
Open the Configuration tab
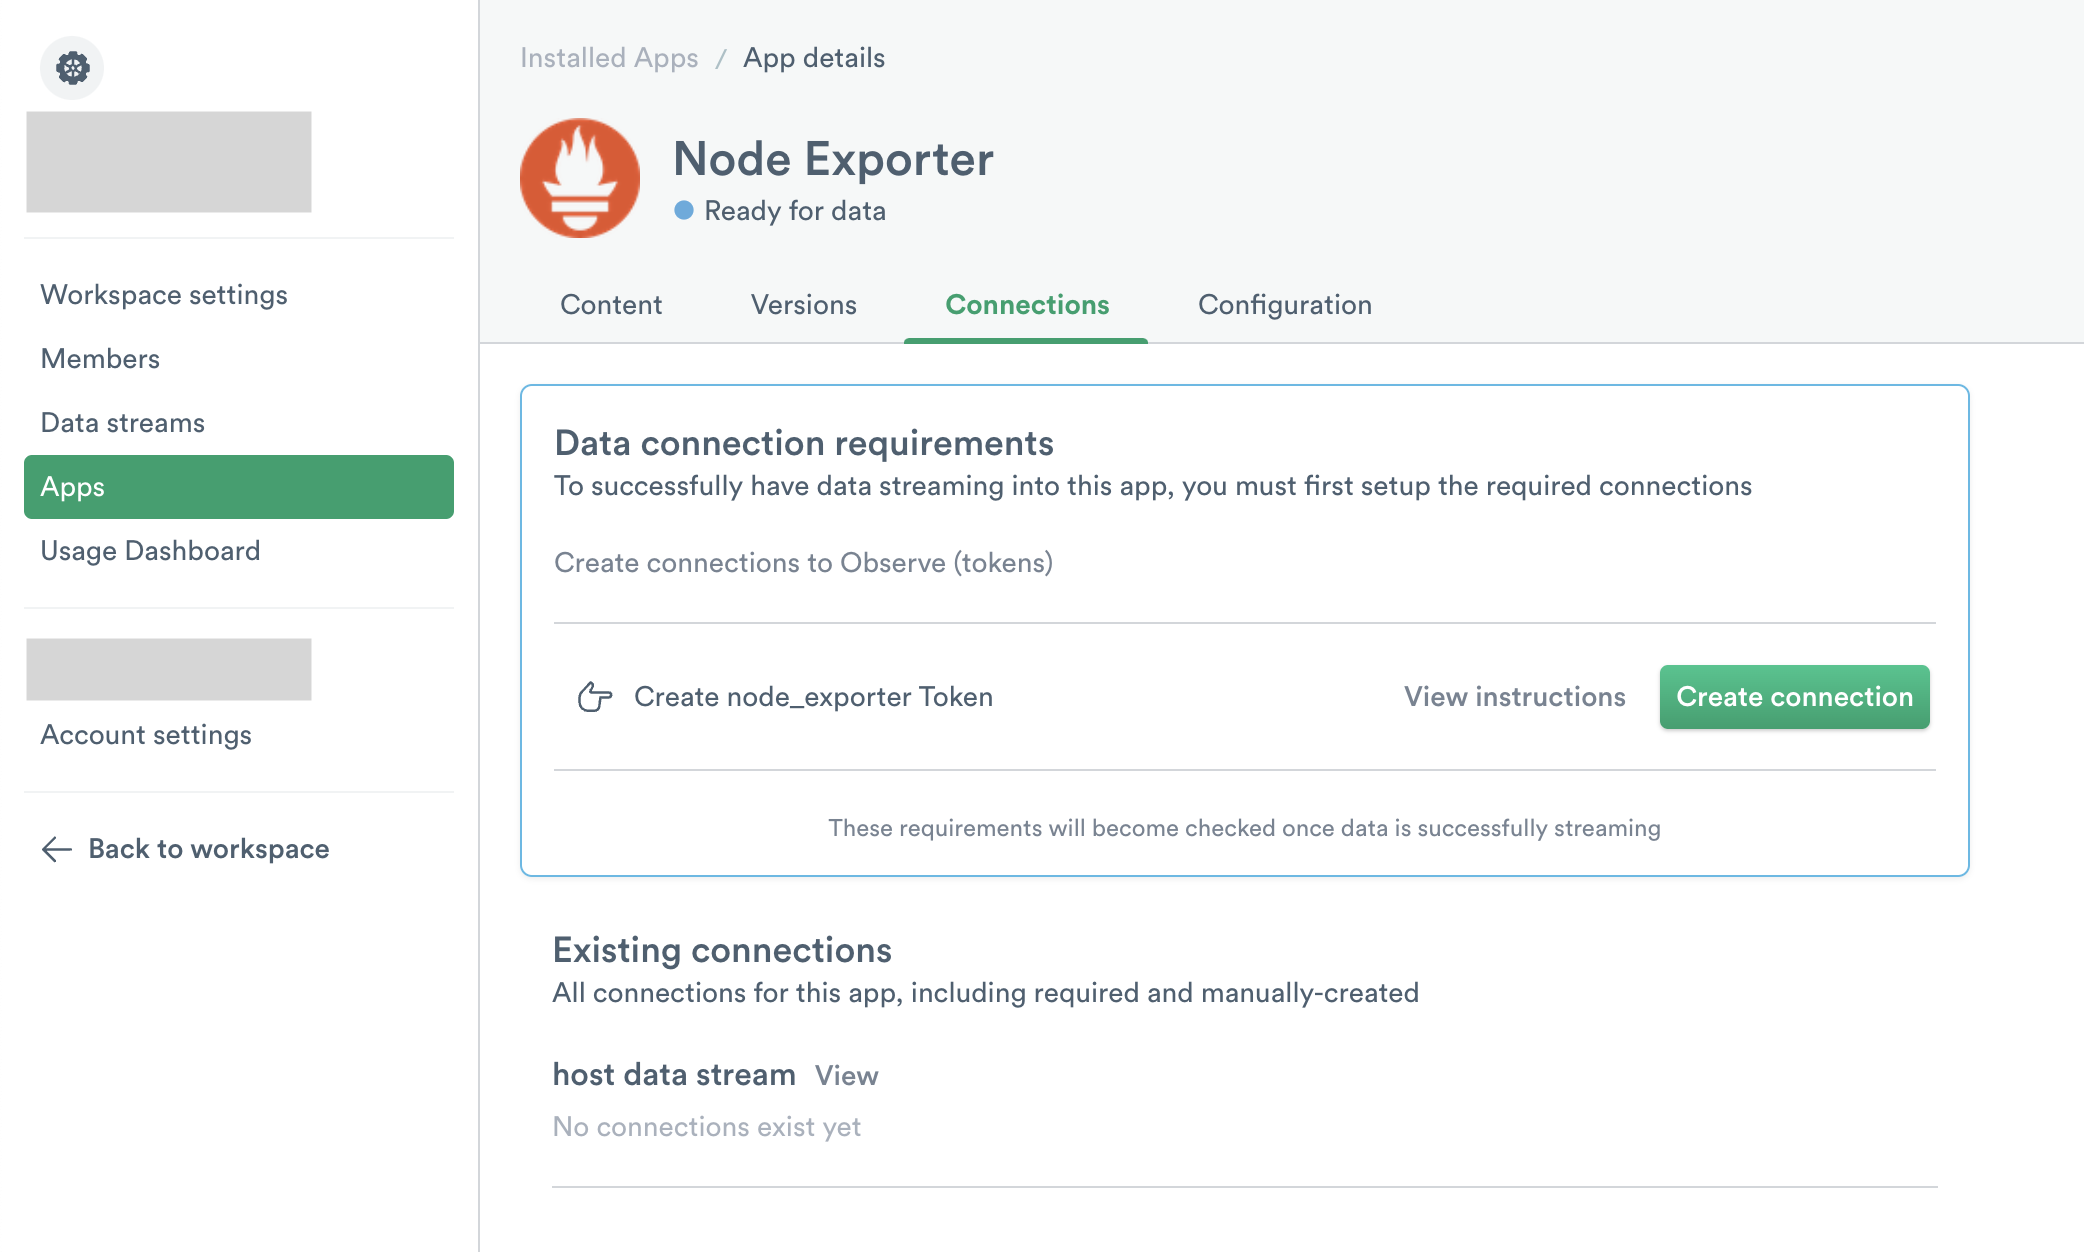pos(1284,305)
